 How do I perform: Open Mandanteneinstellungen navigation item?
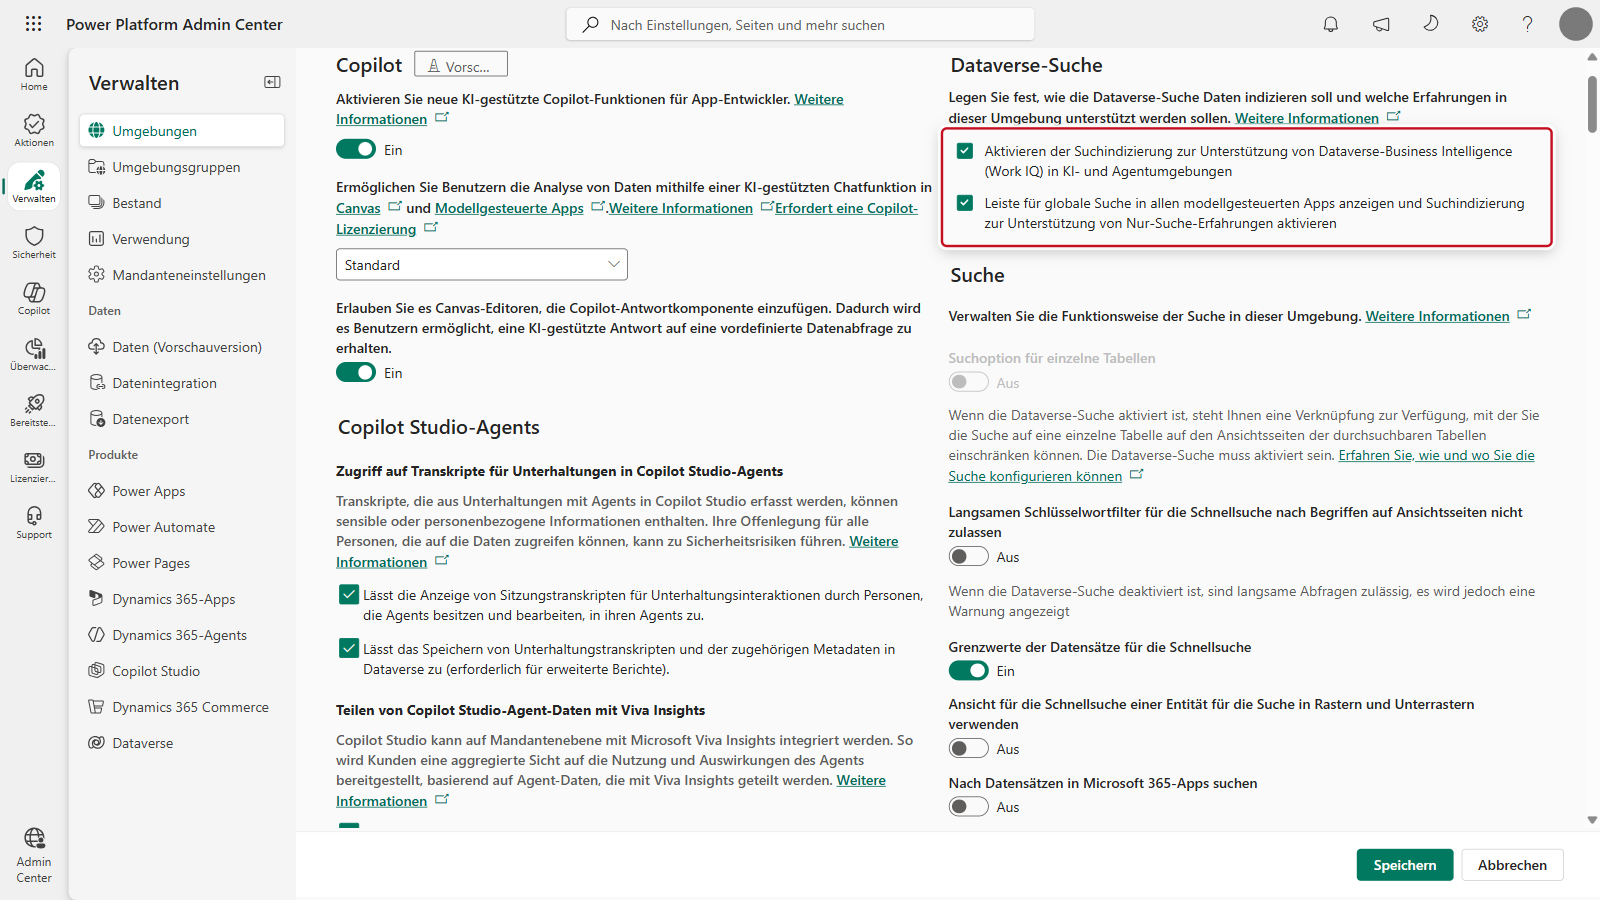(182, 274)
